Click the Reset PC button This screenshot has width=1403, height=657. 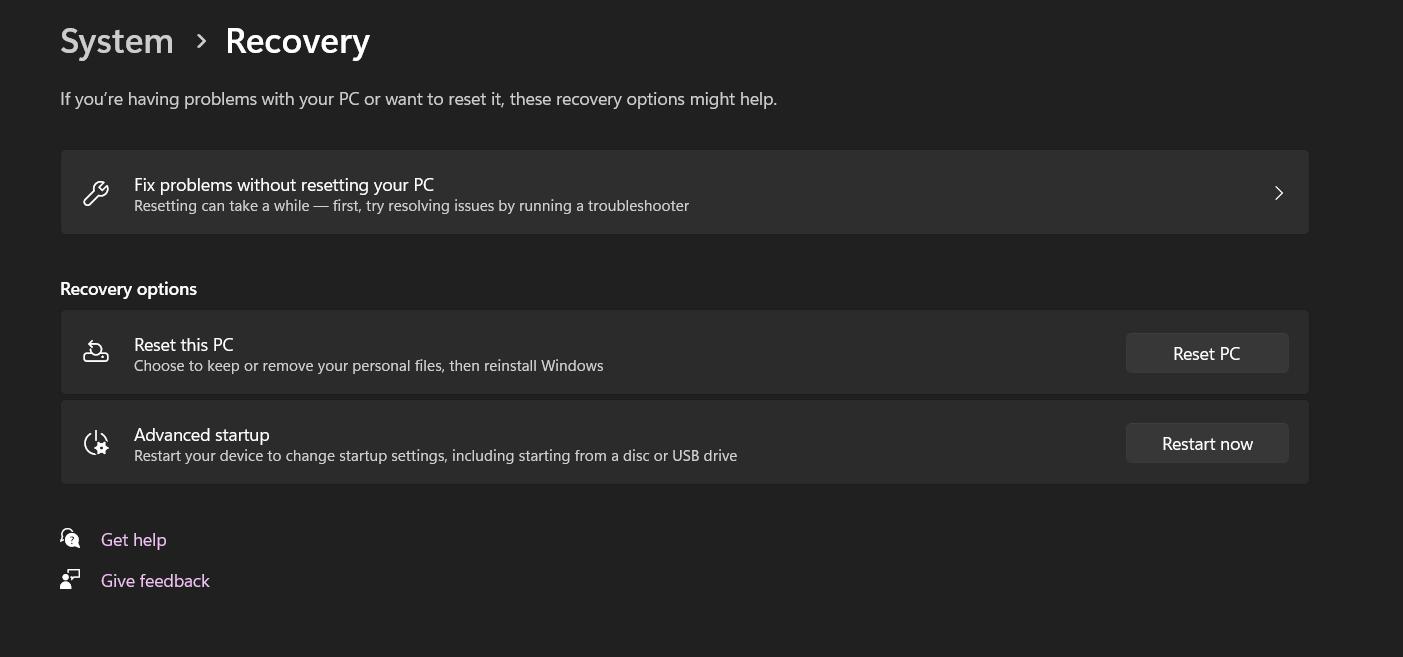coord(1207,353)
